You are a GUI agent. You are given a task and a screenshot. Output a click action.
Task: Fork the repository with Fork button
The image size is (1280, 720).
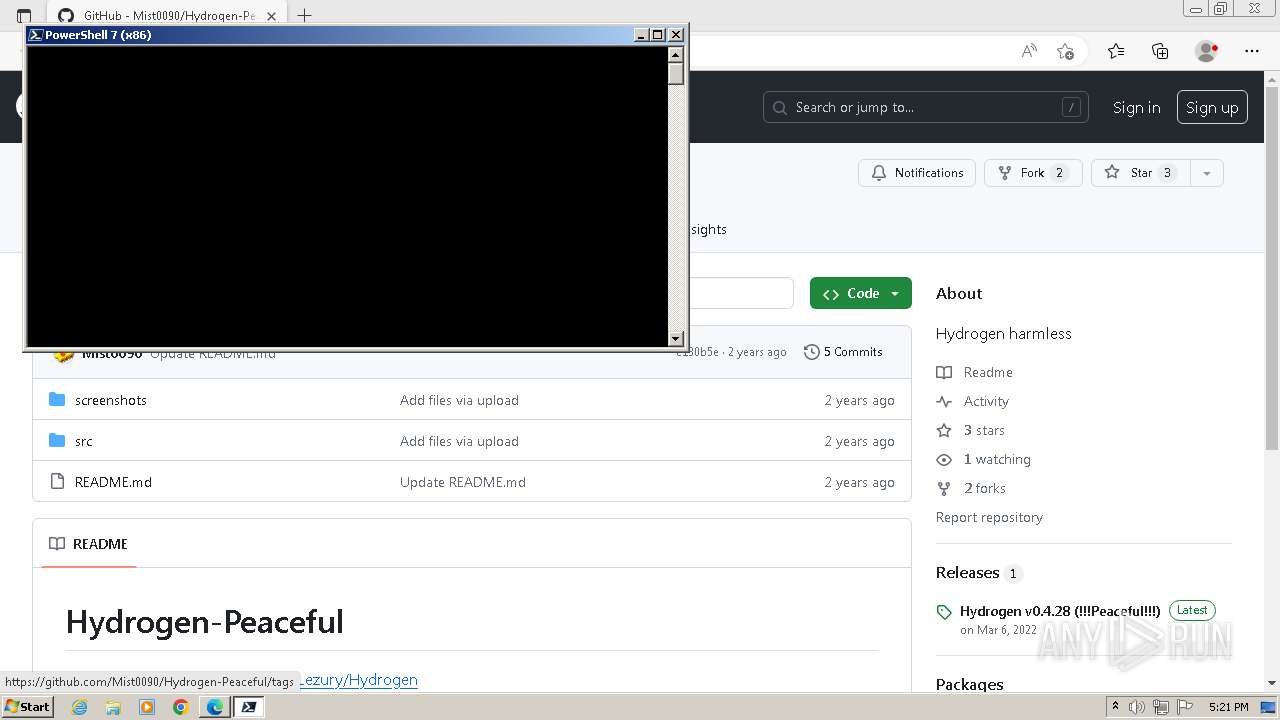(1033, 173)
